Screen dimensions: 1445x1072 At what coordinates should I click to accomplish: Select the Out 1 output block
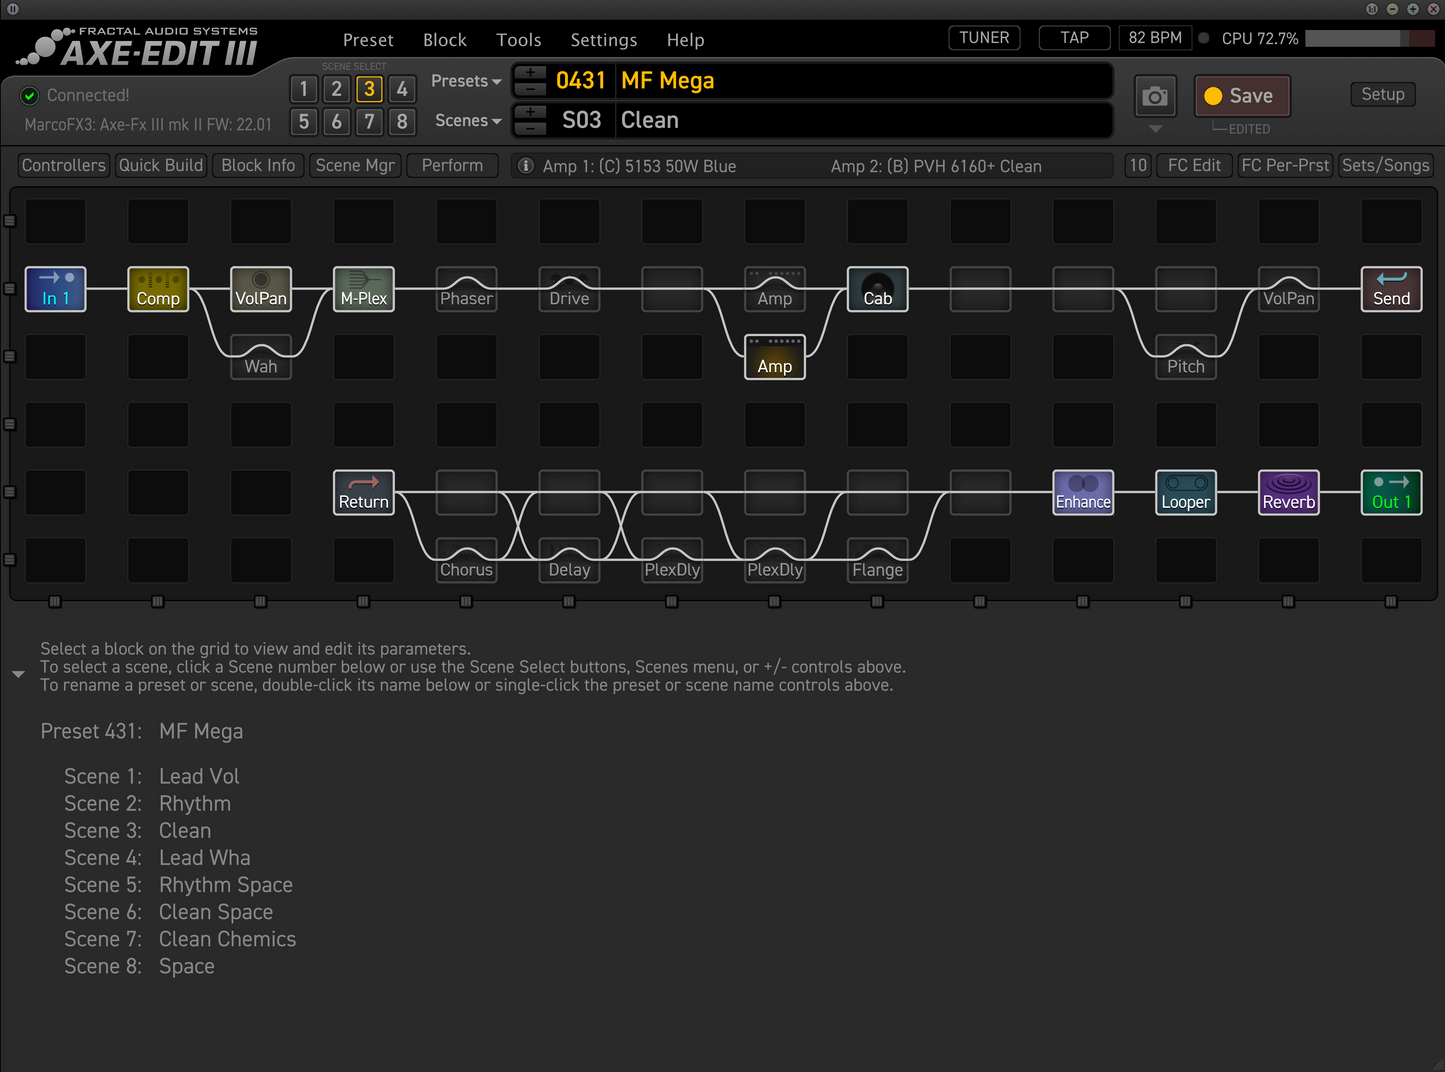[1392, 493]
